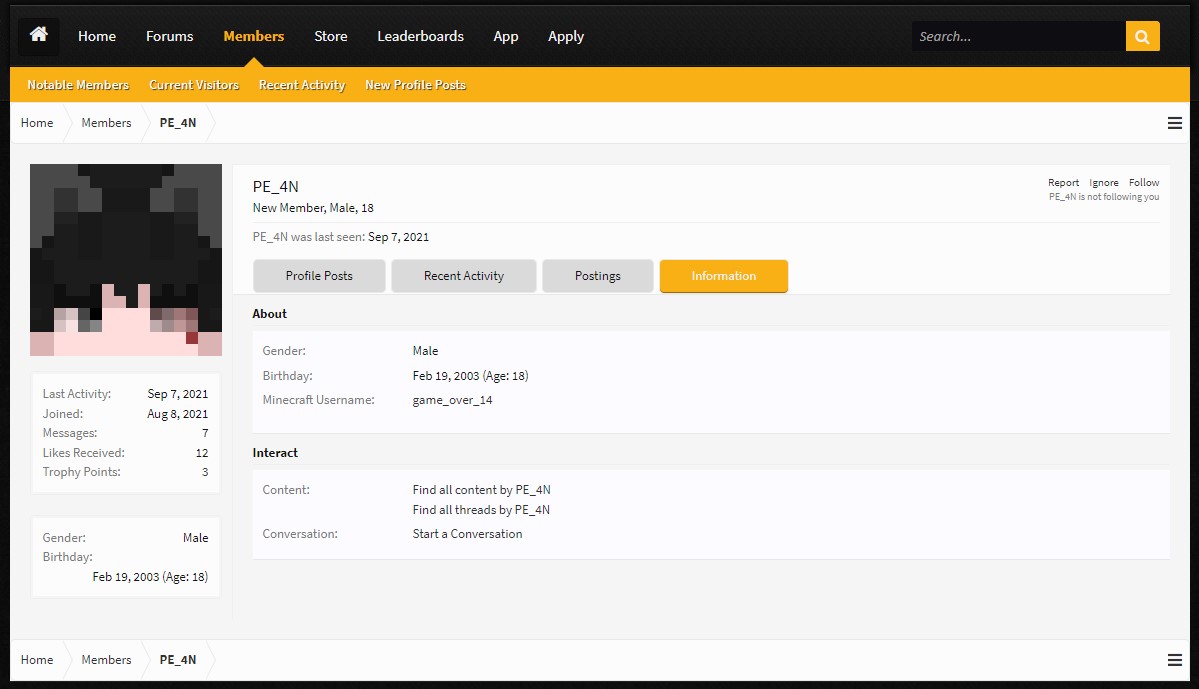Switch to the Recent Activity tab
This screenshot has height=689, width=1199.
(463, 276)
